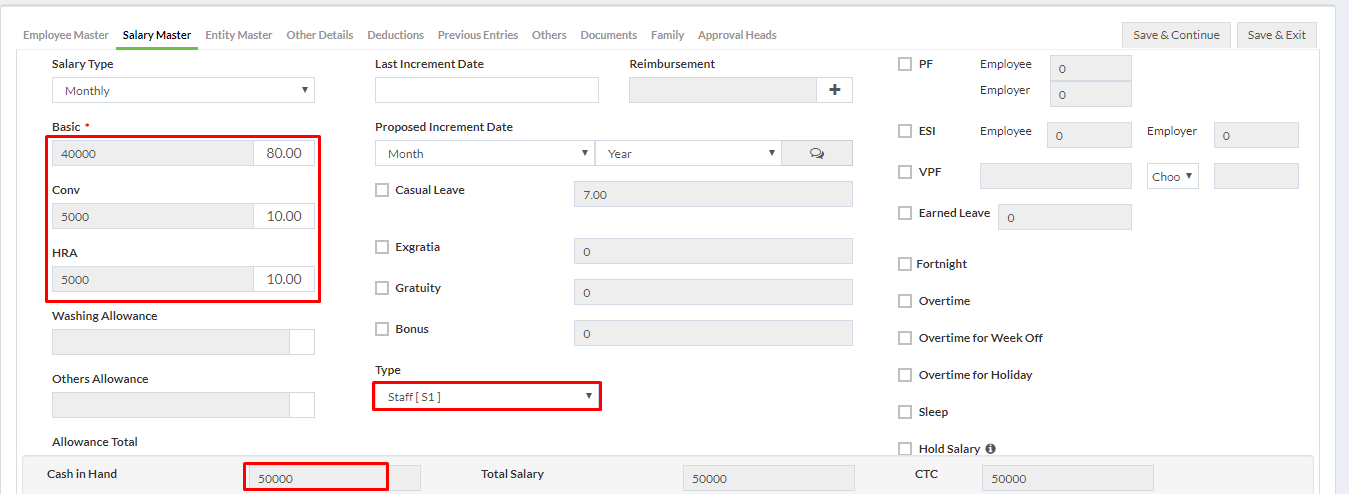Click the HRA percentage field

click(x=284, y=279)
